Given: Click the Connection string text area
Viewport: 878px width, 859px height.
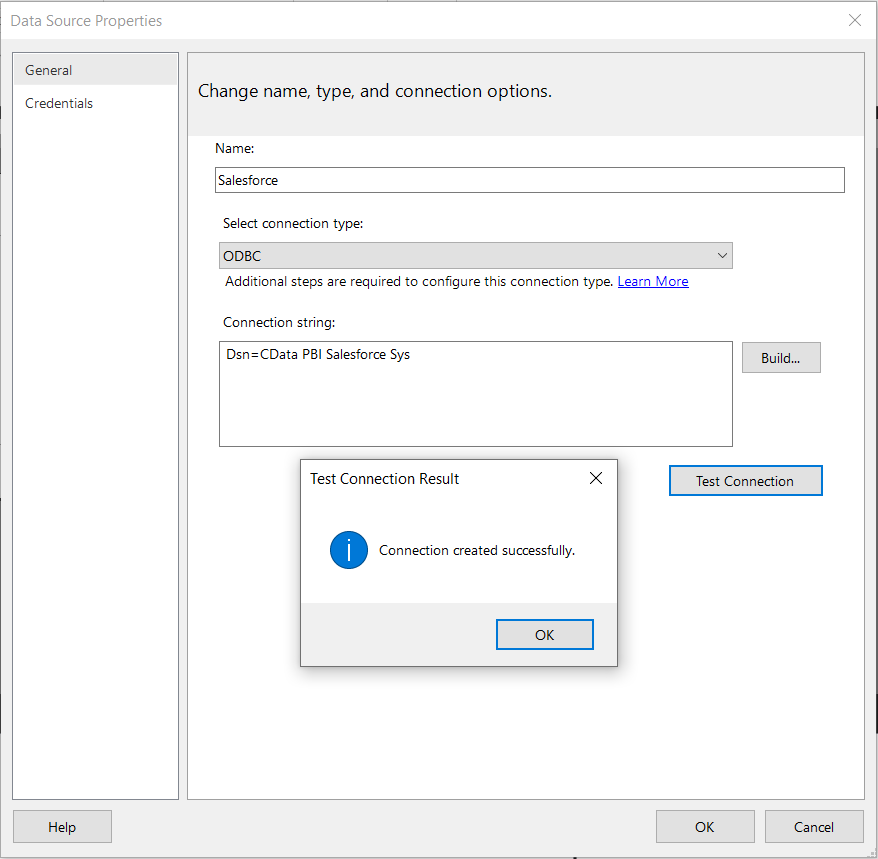Looking at the screenshot, I should [x=475, y=394].
